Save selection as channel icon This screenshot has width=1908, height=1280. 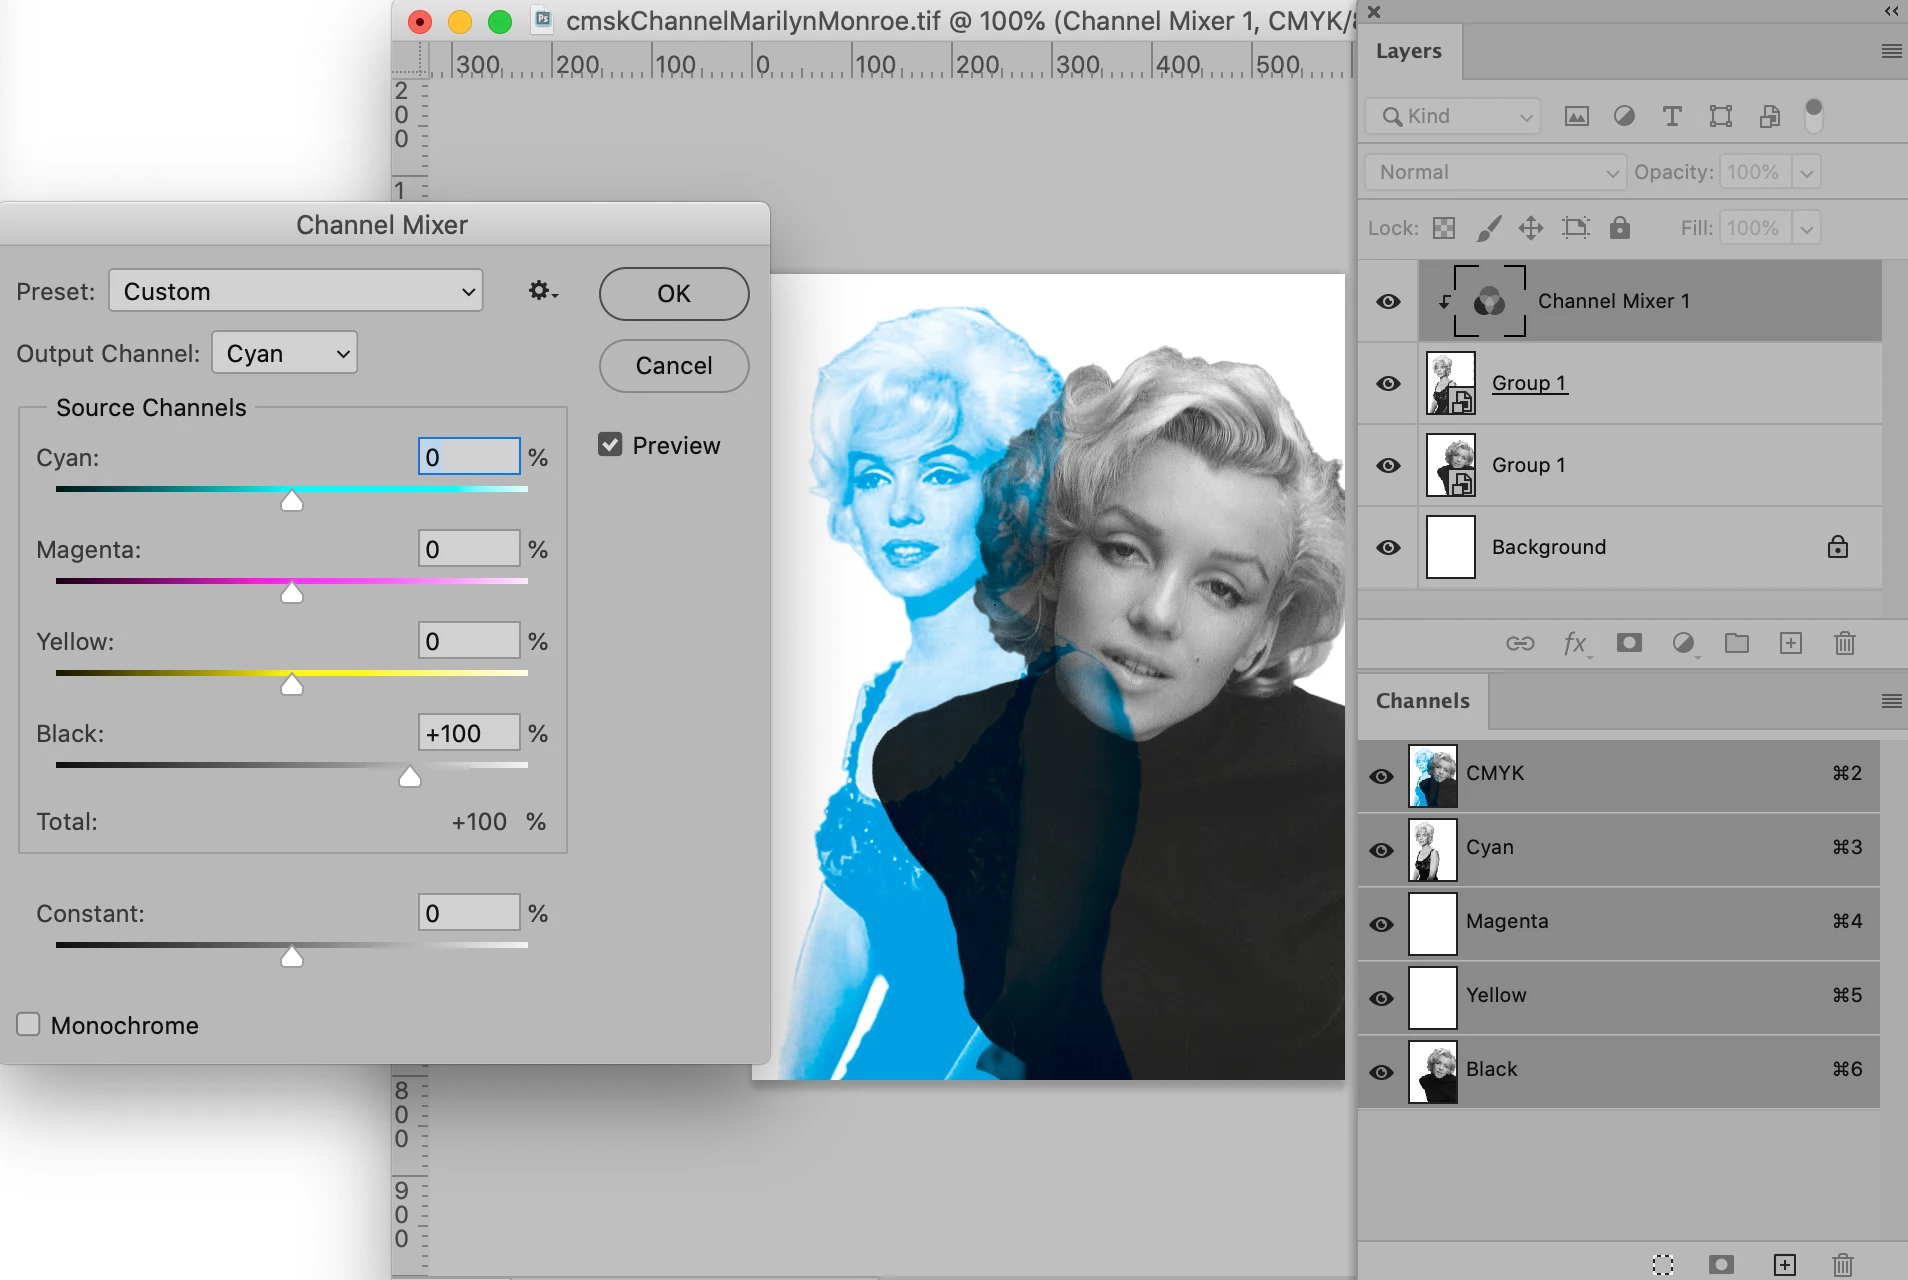[1721, 1264]
